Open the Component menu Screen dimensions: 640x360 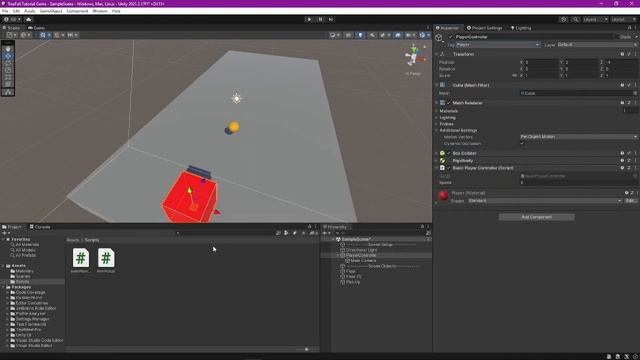click(x=77, y=11)
